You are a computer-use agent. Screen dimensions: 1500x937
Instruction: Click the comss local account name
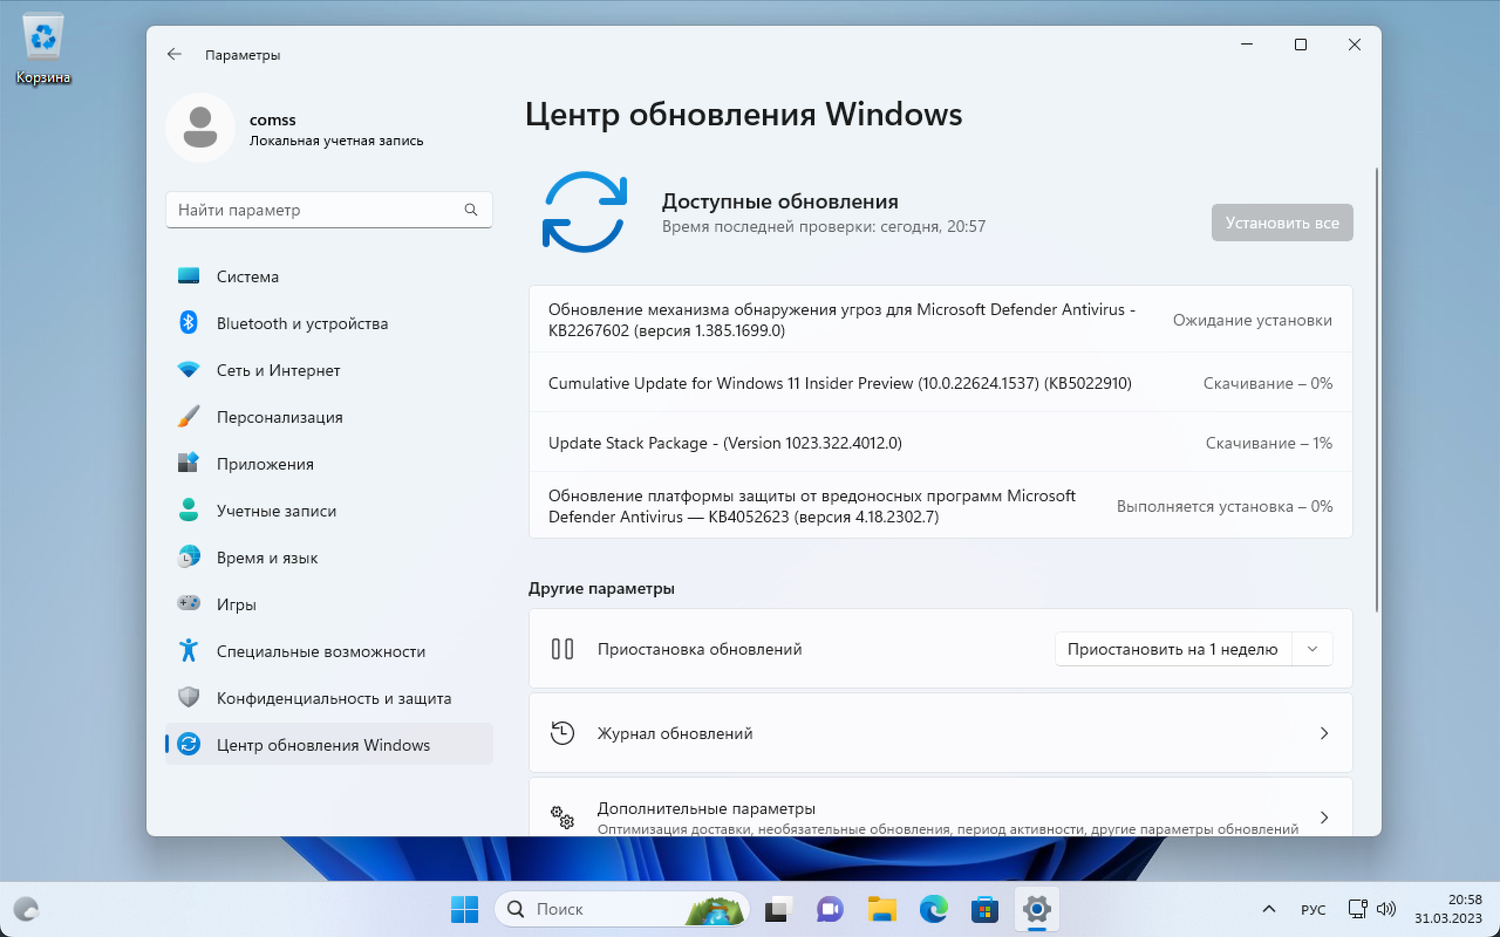click(x=272, y=120)
